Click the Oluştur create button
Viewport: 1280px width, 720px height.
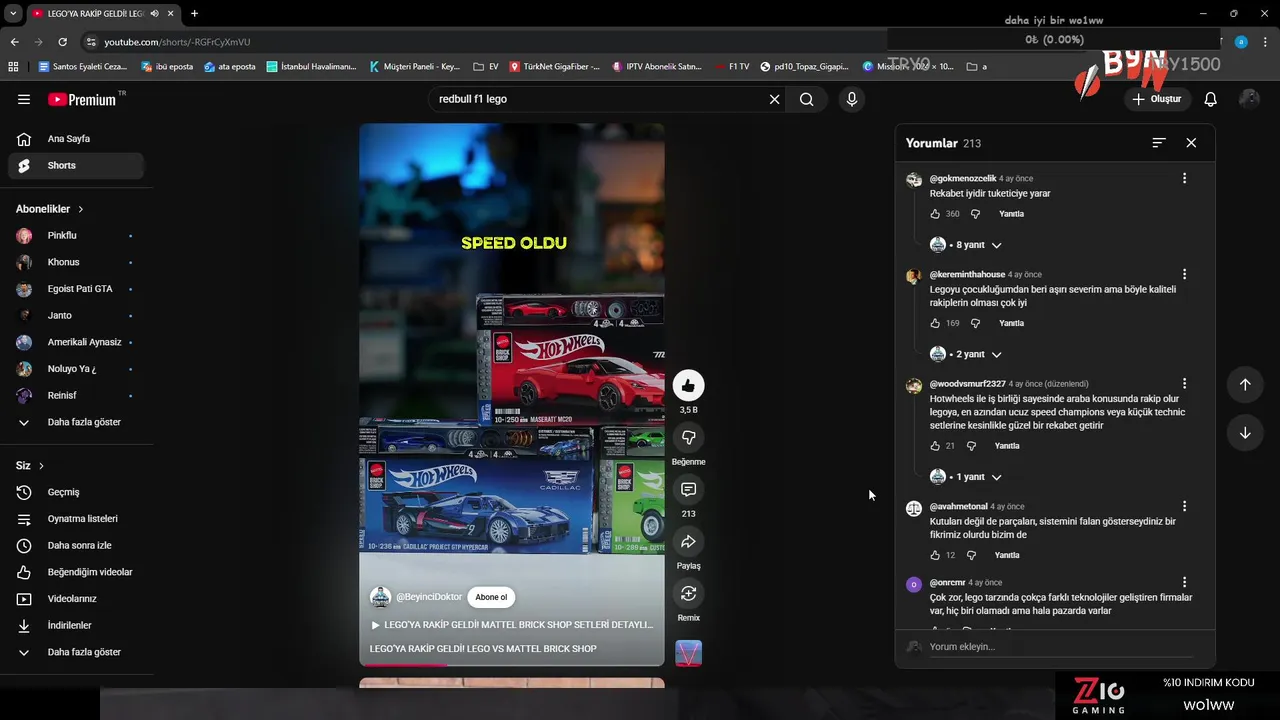coord(1157,99)
